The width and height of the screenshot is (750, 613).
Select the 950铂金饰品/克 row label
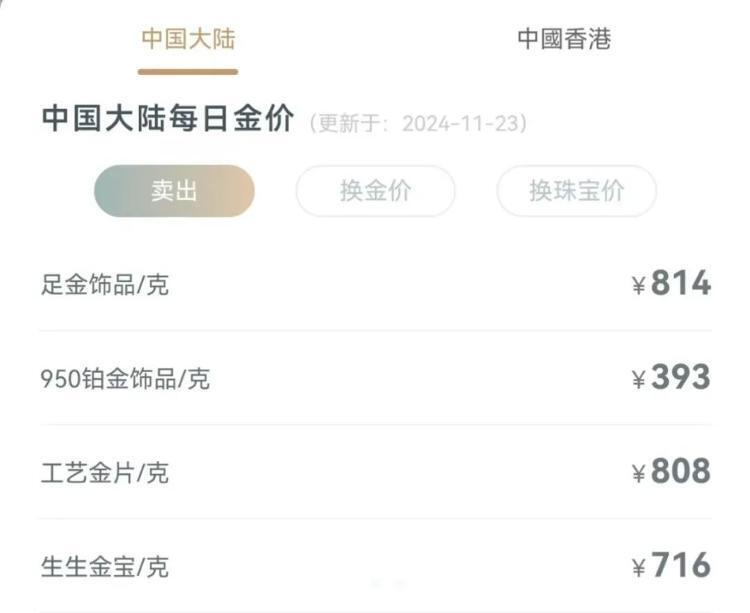point(125,379)
